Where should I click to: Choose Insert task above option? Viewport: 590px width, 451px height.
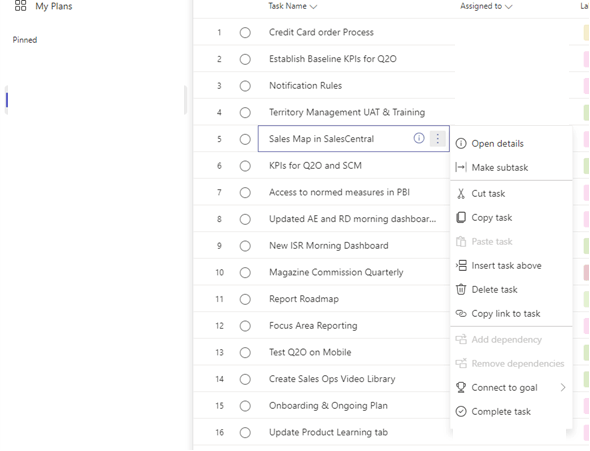(x=511, y=266)
